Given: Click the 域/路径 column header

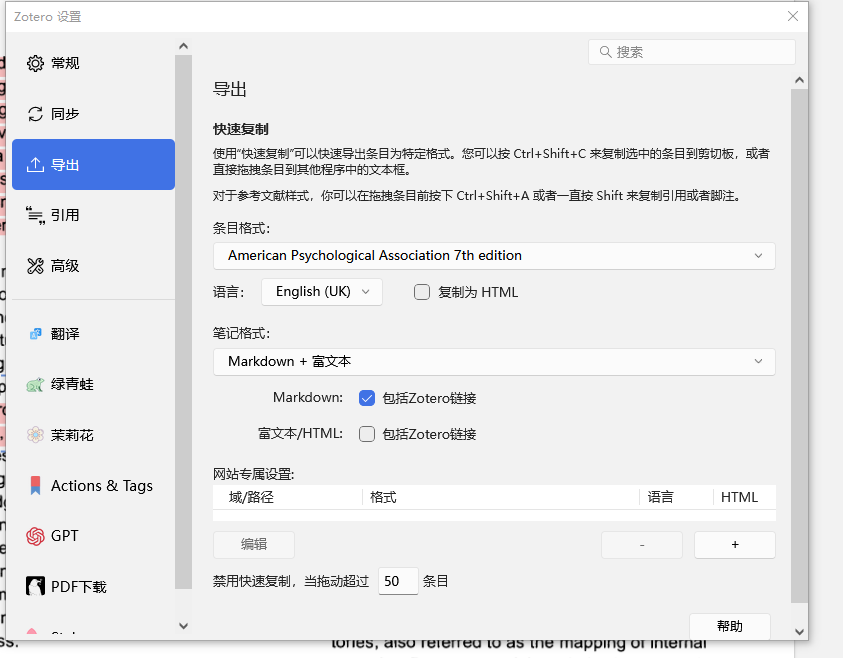Looking at the screenshot, I should click(x=288, y=497).
